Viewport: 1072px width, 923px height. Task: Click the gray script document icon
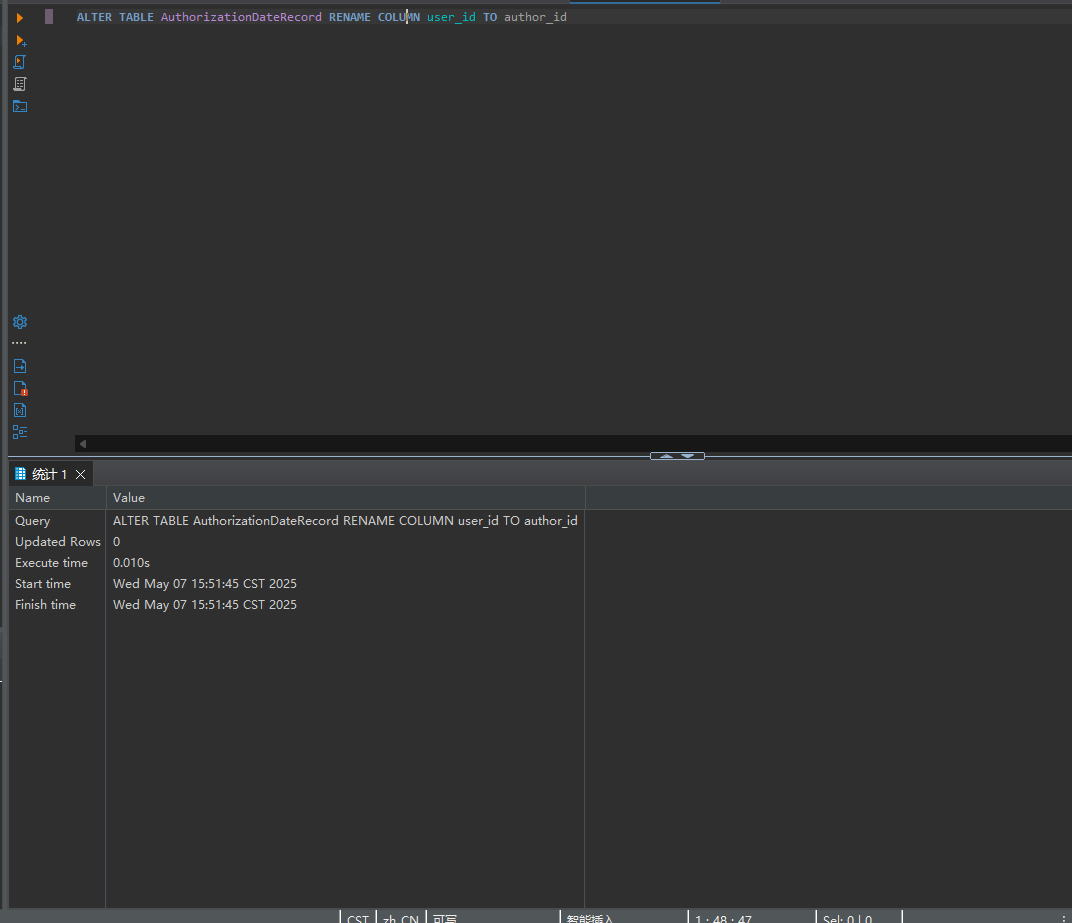click(20, 84)
